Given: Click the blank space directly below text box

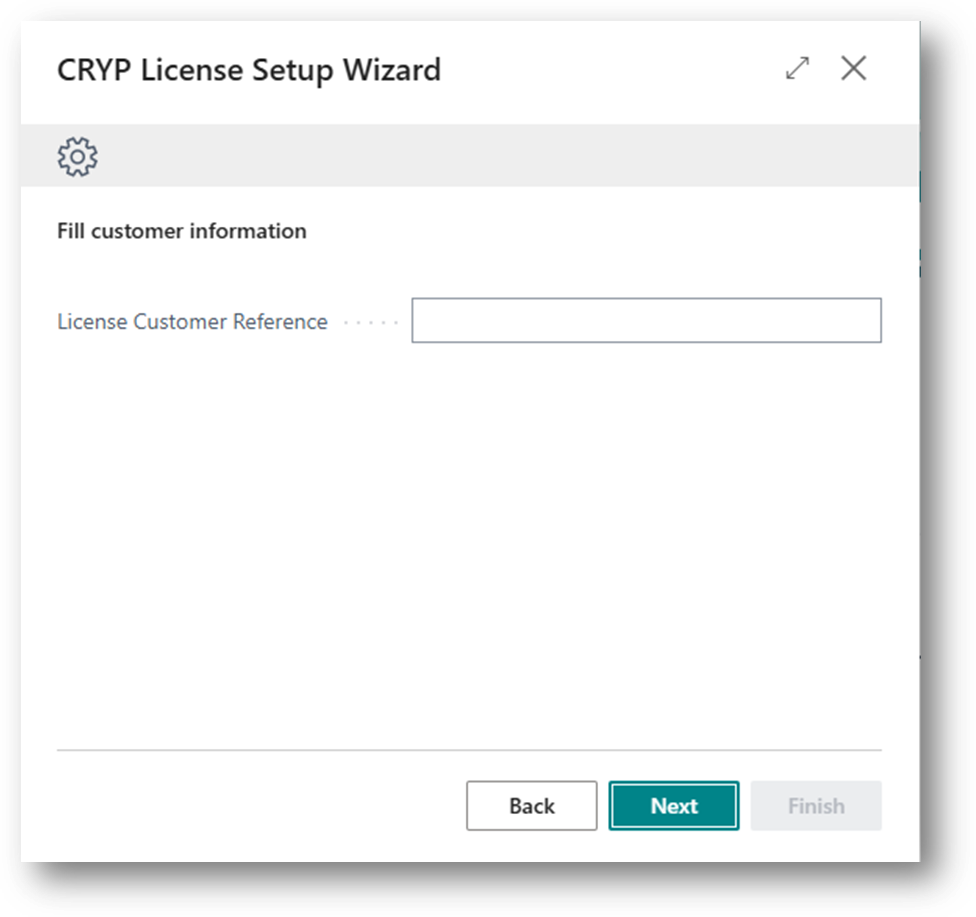Looking at the screenshot, I should coord(646,380).
